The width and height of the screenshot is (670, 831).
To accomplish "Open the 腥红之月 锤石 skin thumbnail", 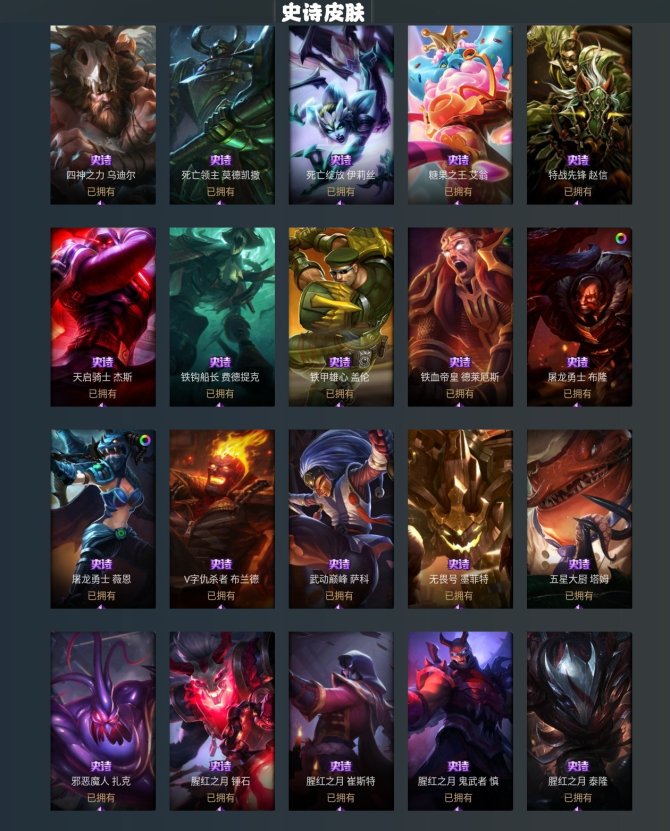I will 222,721.
